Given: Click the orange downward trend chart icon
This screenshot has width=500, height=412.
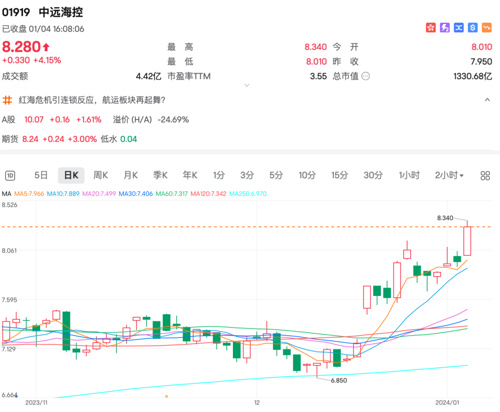Looking at the screenshot, I should (487, 27).
